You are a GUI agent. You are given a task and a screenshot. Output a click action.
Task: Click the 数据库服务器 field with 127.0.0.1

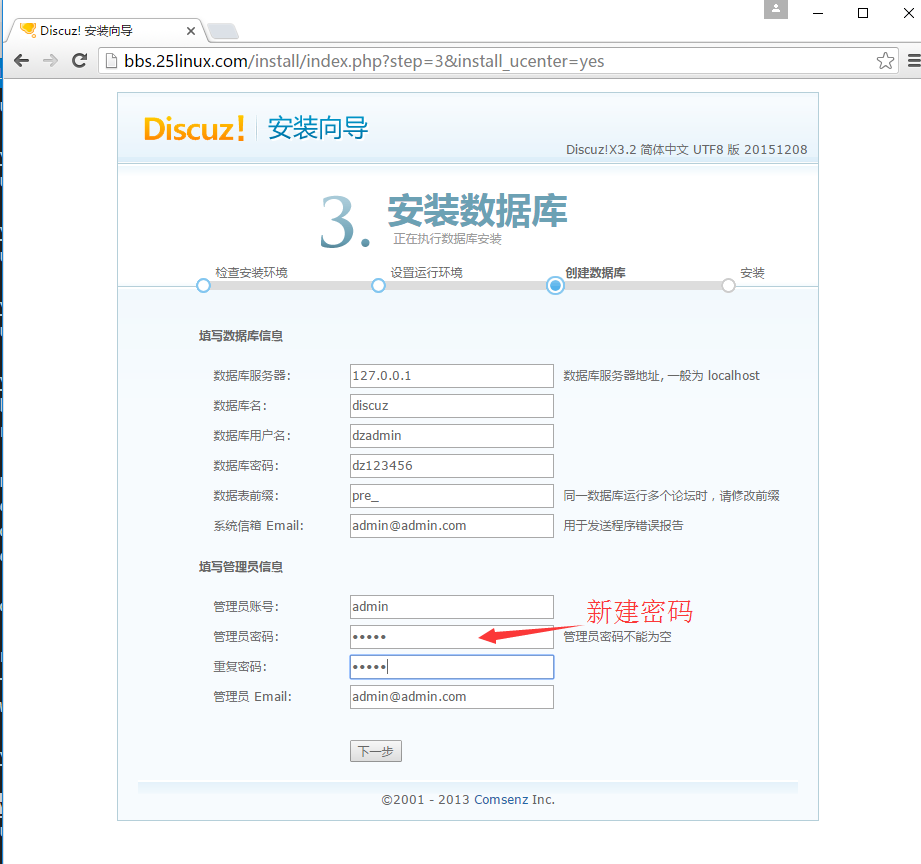[x=452, y=376]
